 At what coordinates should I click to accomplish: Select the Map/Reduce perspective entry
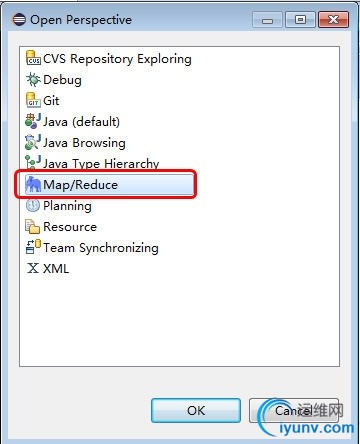pyautogui.click(x=109, y=184)
